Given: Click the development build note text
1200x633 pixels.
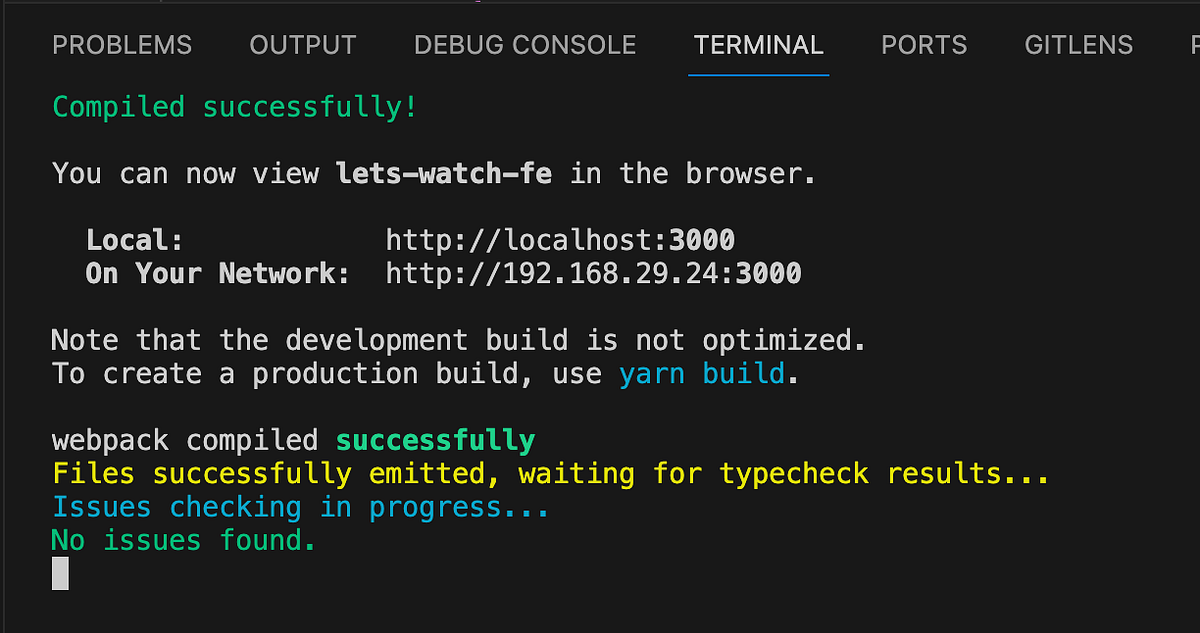Looking at the screenshot, I should [x=458, y=339].
